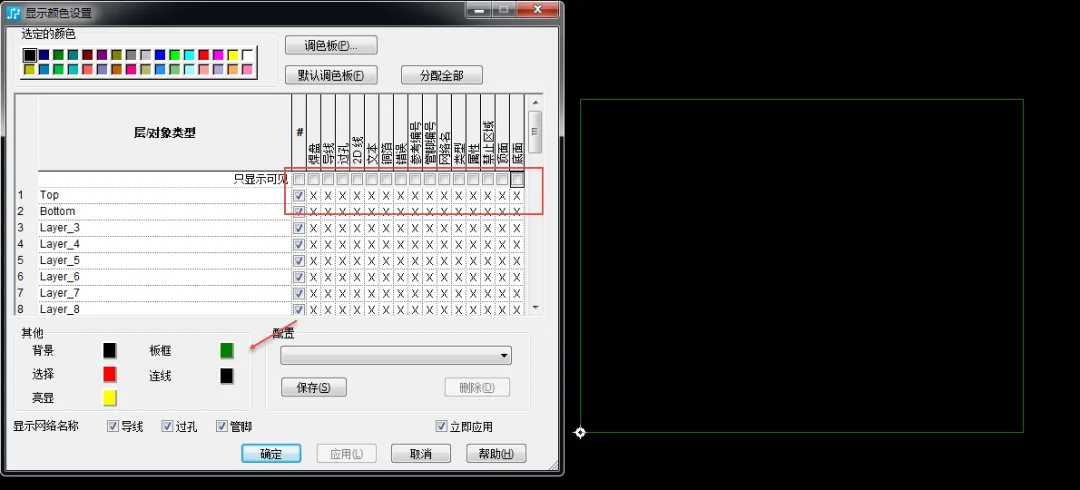This screenshot has height=490, width=1080.
Task: Select the Top layer name row
Action: tap(165, 195)
